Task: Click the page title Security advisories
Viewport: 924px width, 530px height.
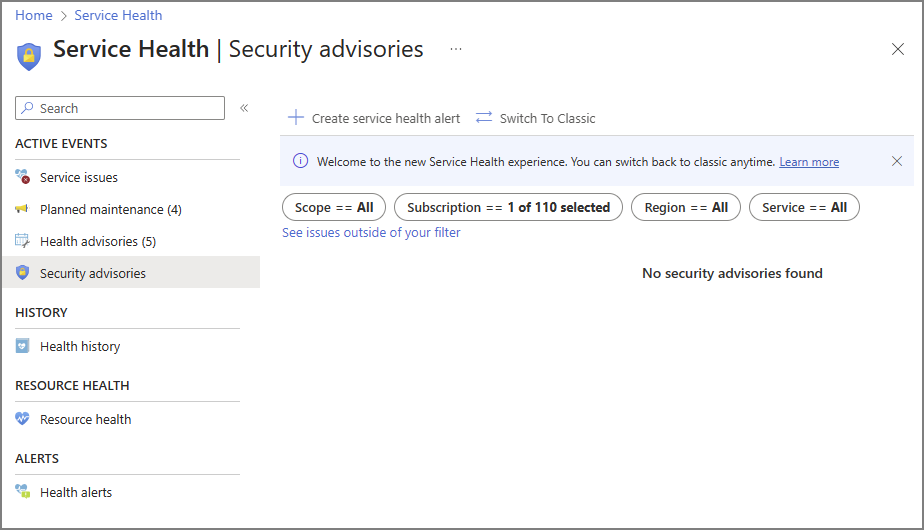Action: [x=326, y=50]
